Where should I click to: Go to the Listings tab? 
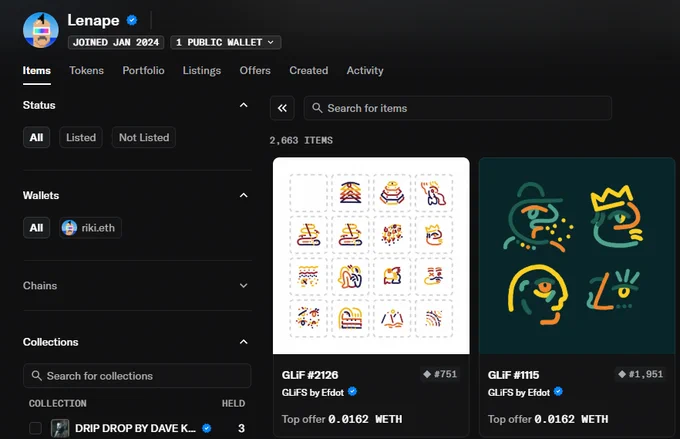click(x=202, y=71)
